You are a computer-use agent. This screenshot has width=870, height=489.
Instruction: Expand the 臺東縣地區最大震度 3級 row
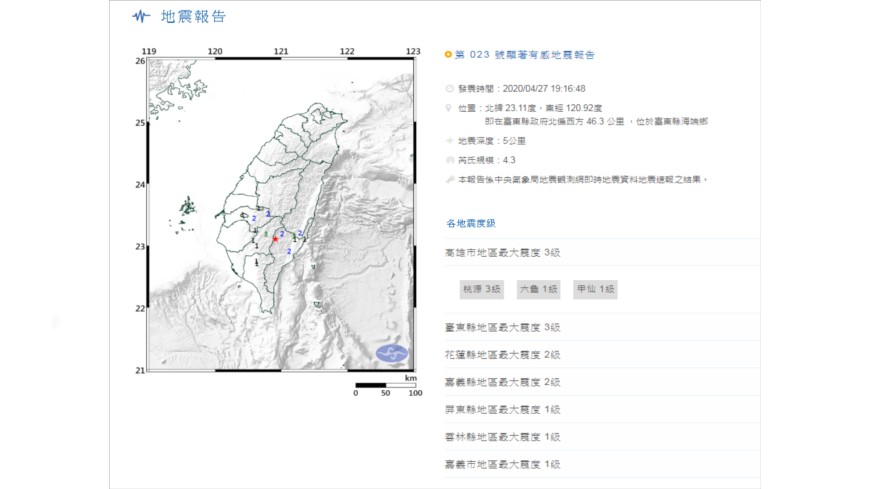(x=502, y=327)
